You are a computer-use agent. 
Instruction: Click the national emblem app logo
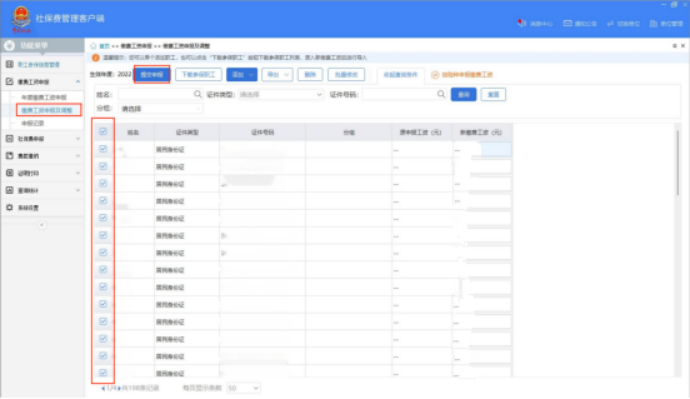pos(21,19)
